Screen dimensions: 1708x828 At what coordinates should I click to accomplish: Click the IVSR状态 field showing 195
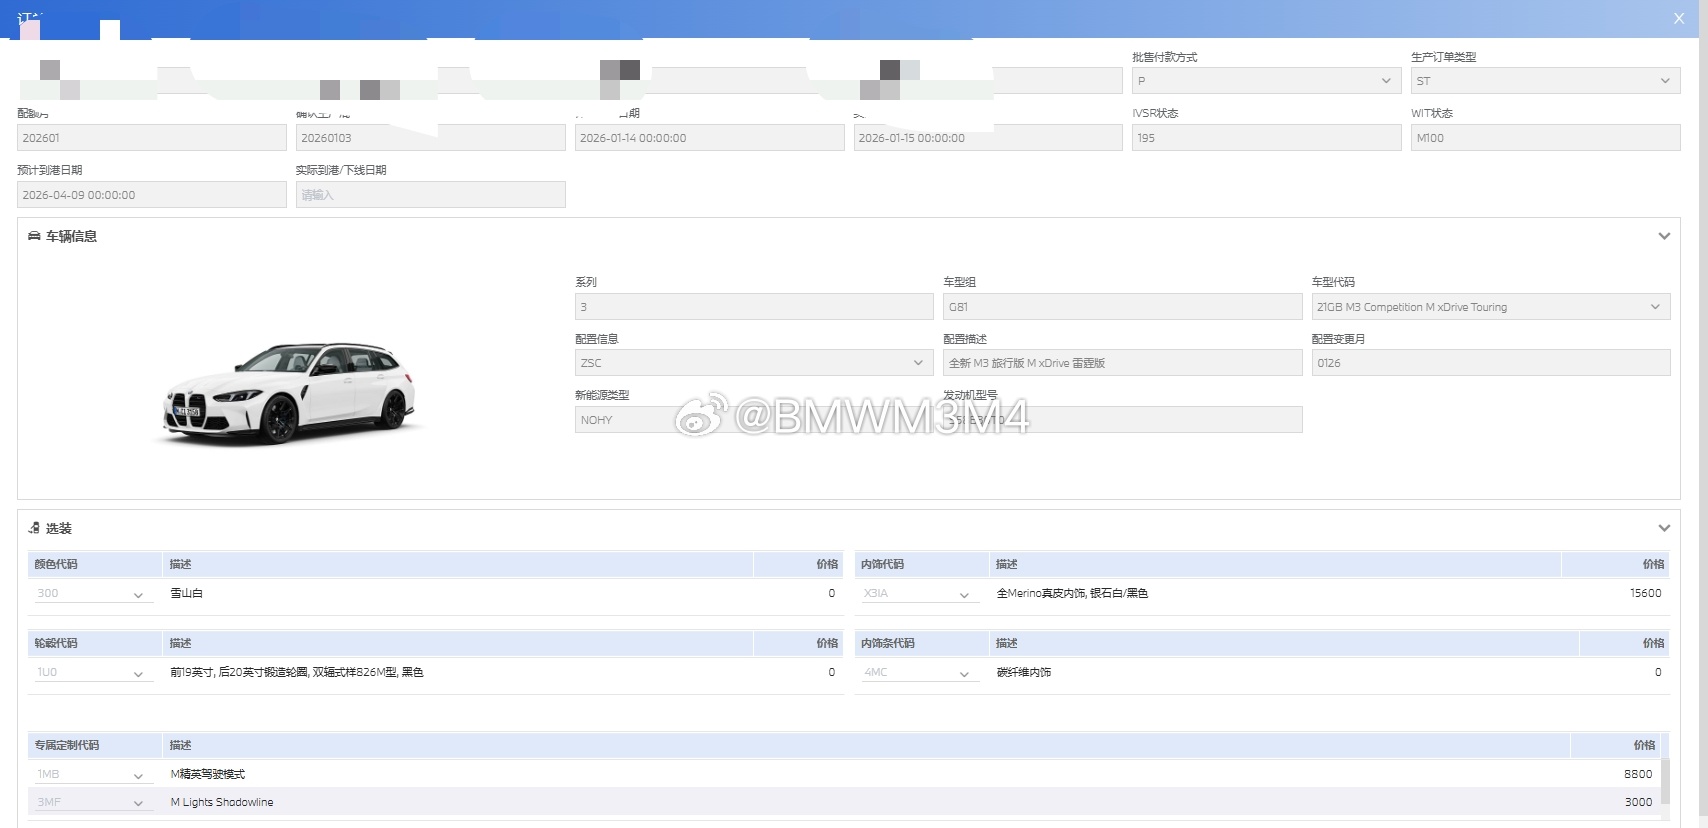click(x=1266, y=138)
